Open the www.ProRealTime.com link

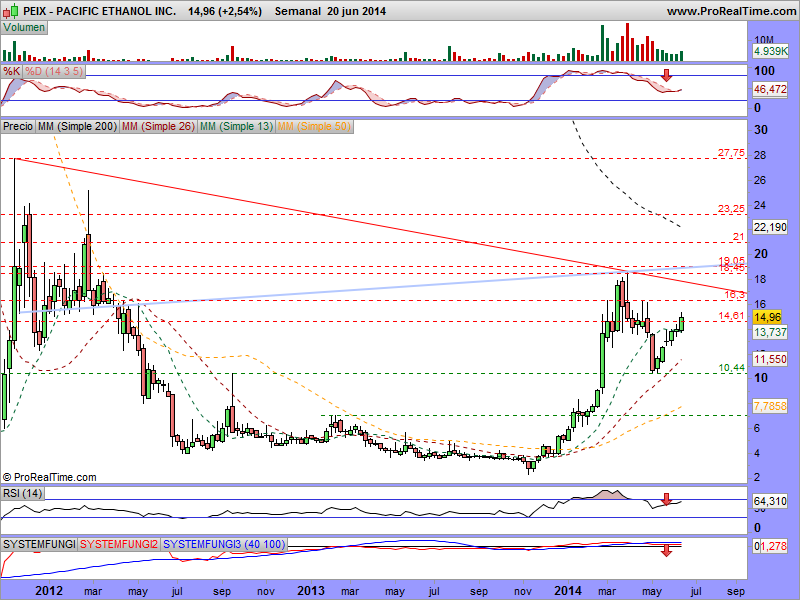(731, 11)
